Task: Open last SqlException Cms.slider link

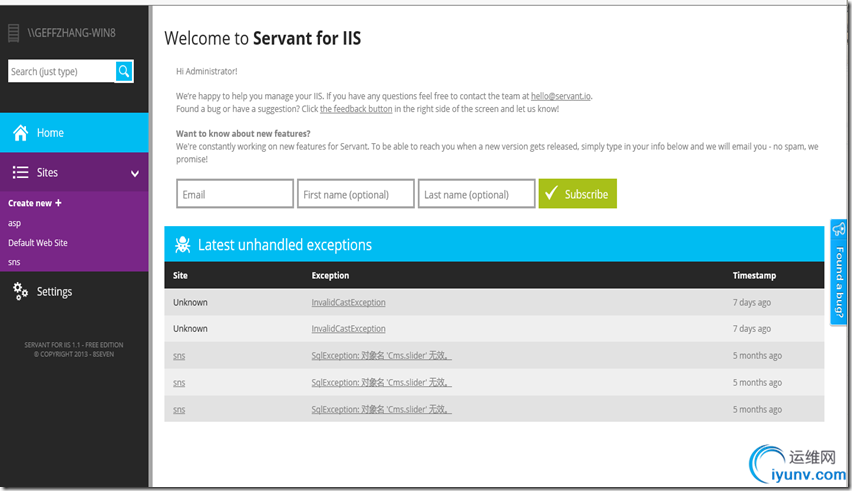Action: coord(381,409)
